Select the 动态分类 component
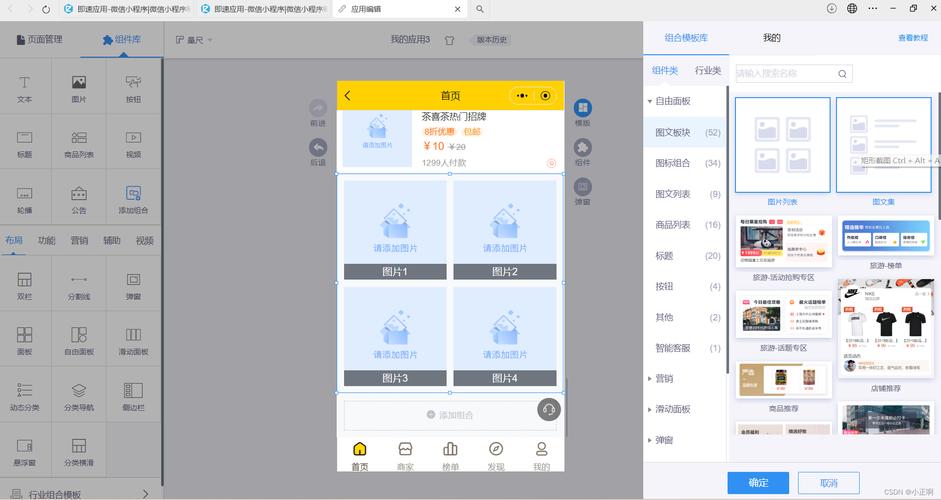Screen dimensions: 941x500 25,396
